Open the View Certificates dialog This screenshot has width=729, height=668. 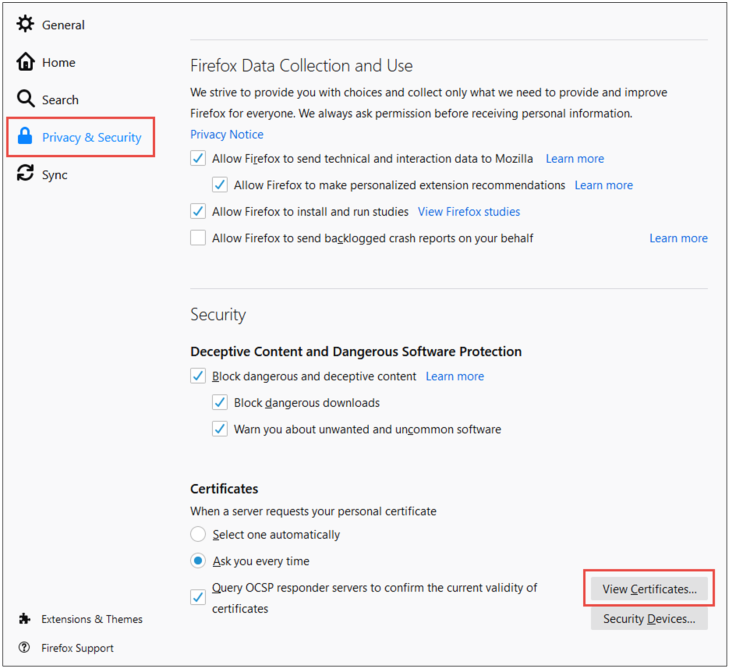[648, 589]
